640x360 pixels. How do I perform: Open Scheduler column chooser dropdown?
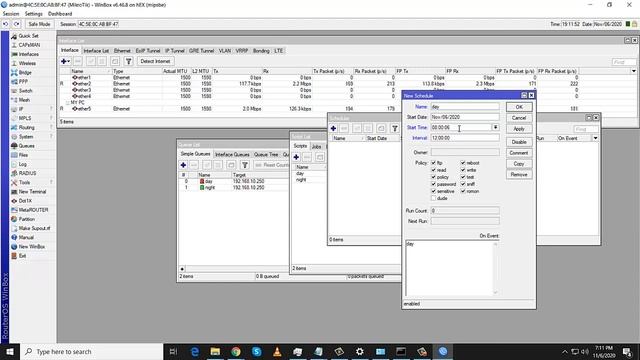click(x=596, y=138)
